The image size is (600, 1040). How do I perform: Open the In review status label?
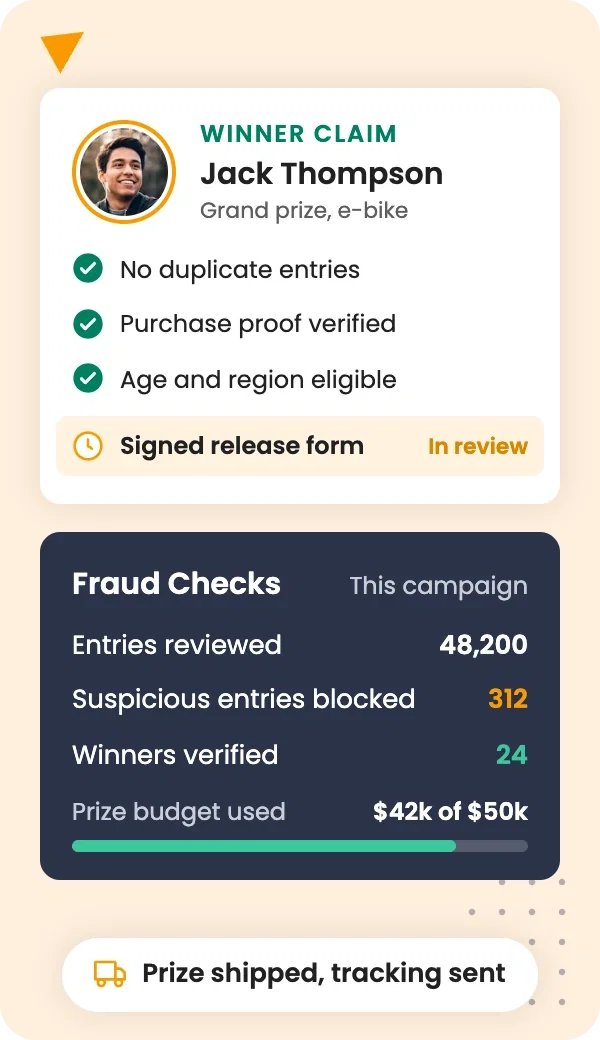pos(477,446)
